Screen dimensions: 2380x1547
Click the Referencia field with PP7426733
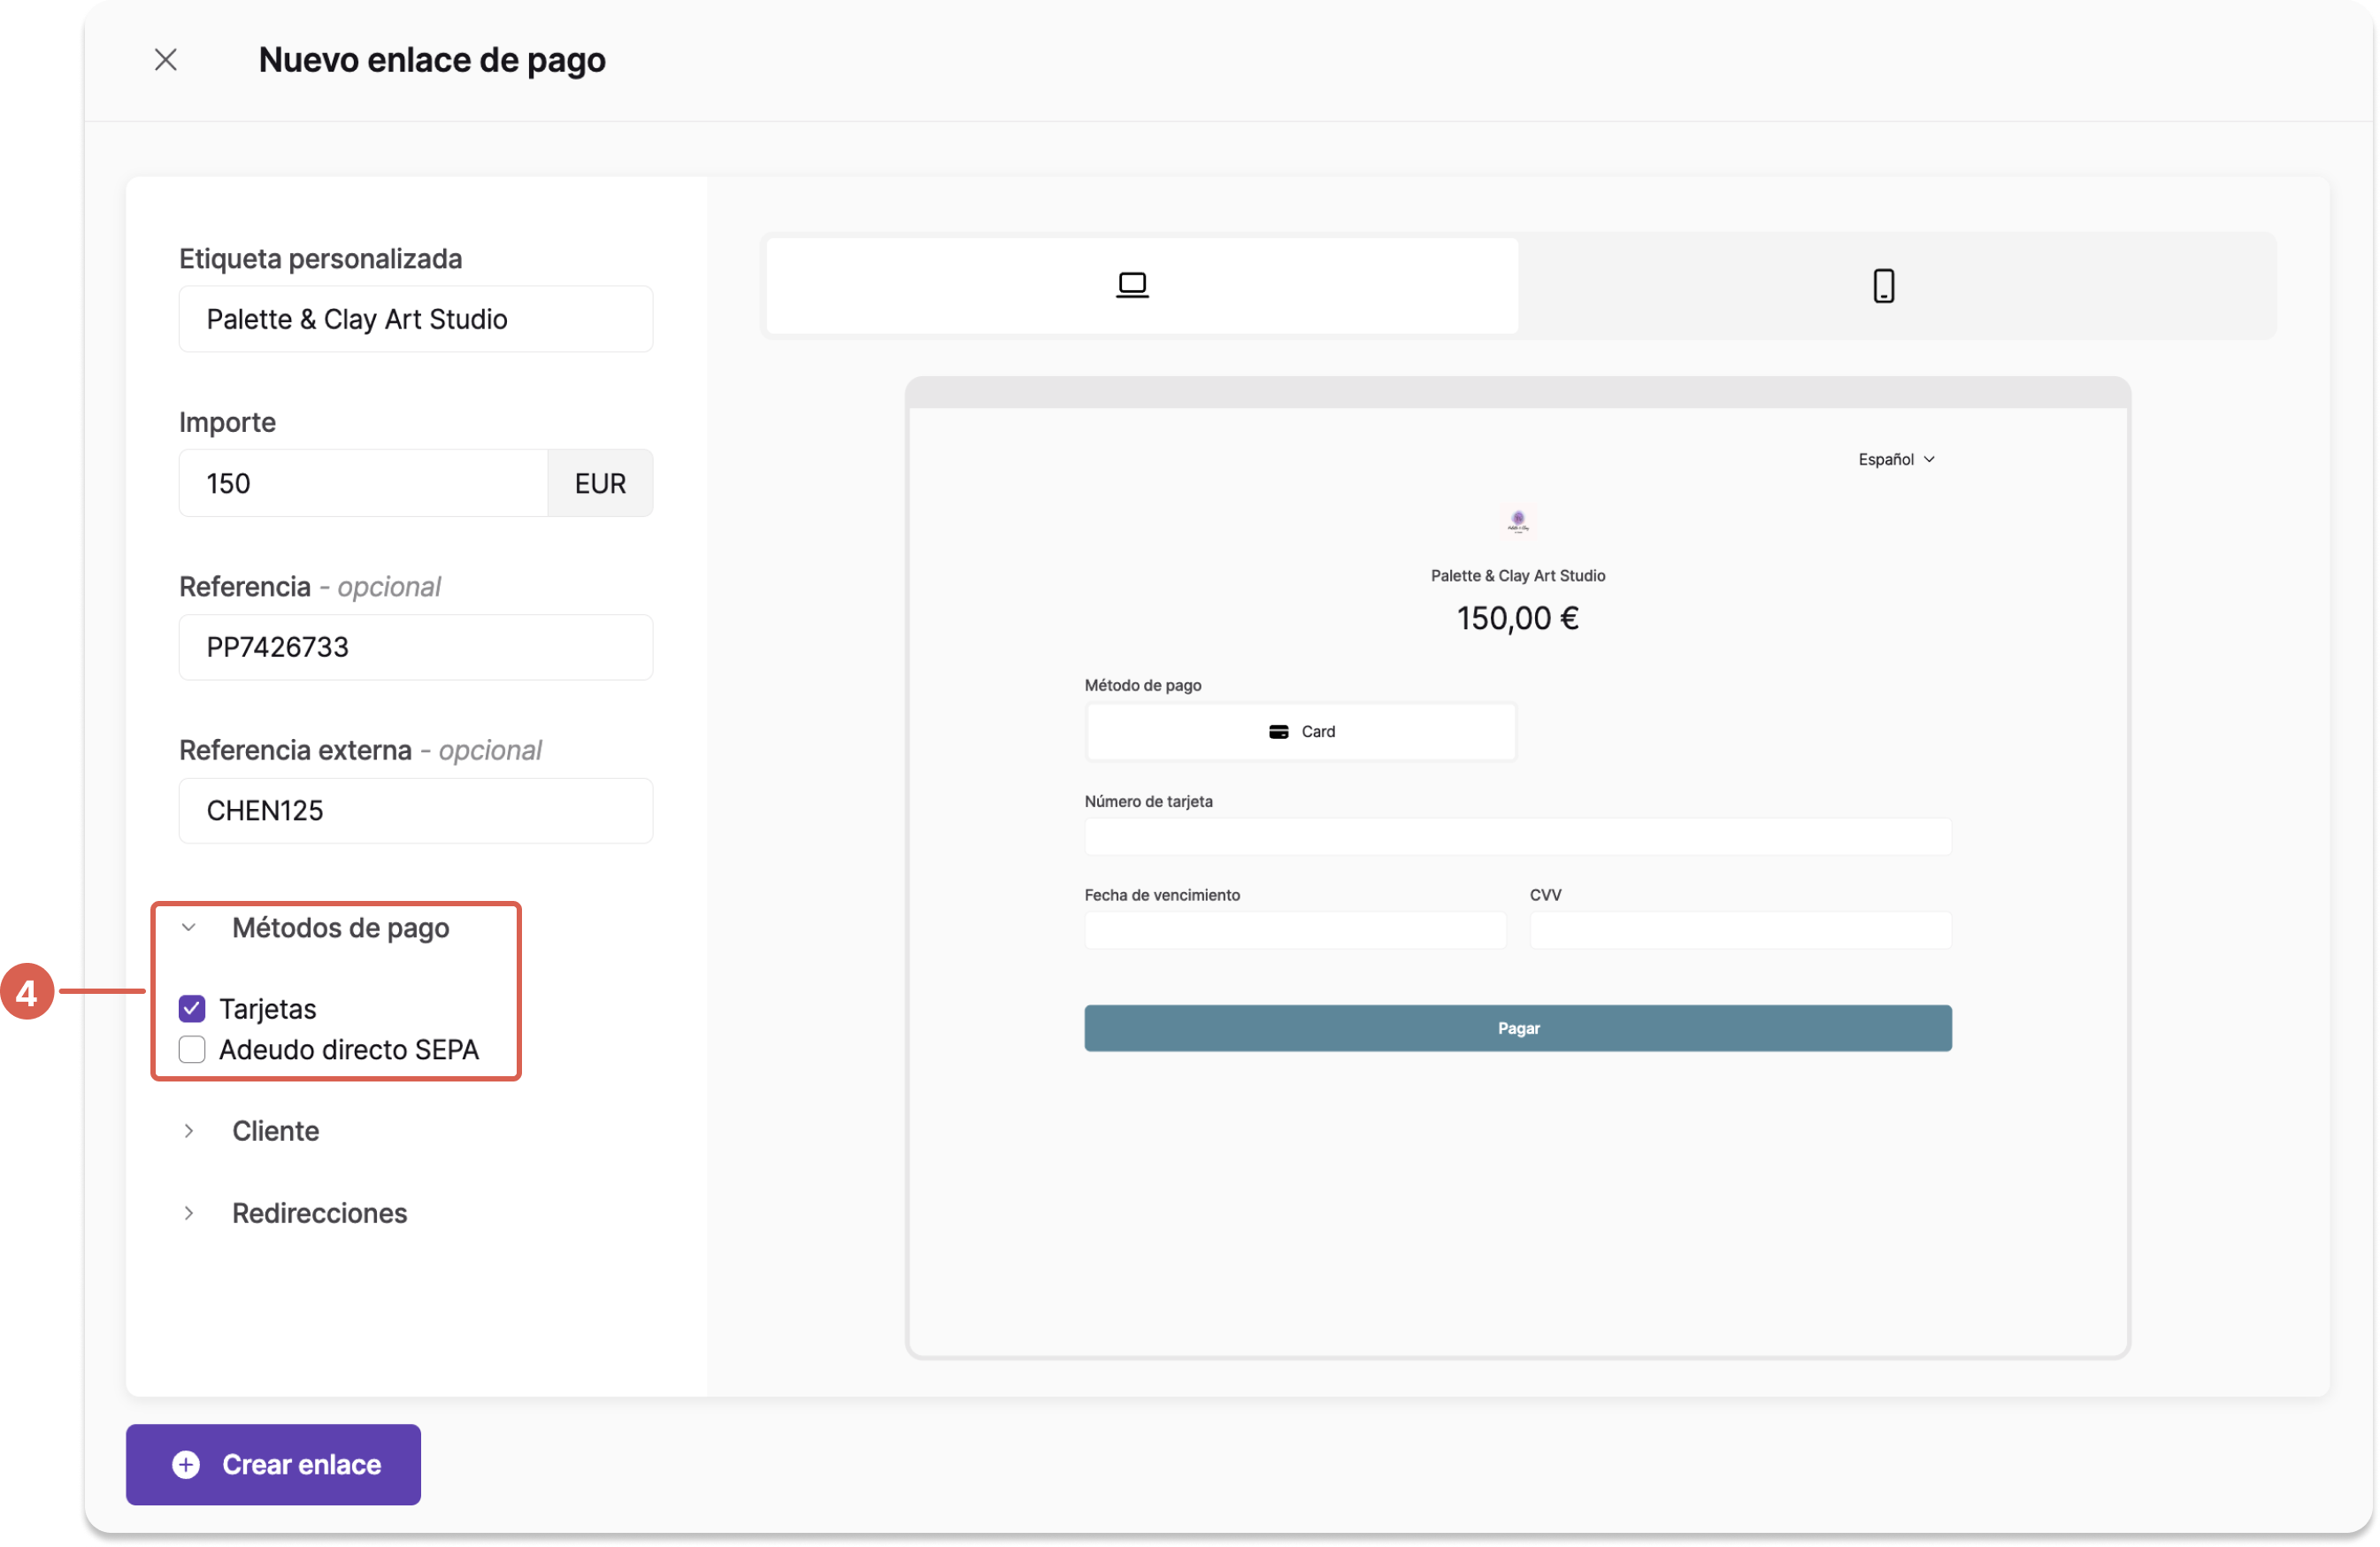416,647
